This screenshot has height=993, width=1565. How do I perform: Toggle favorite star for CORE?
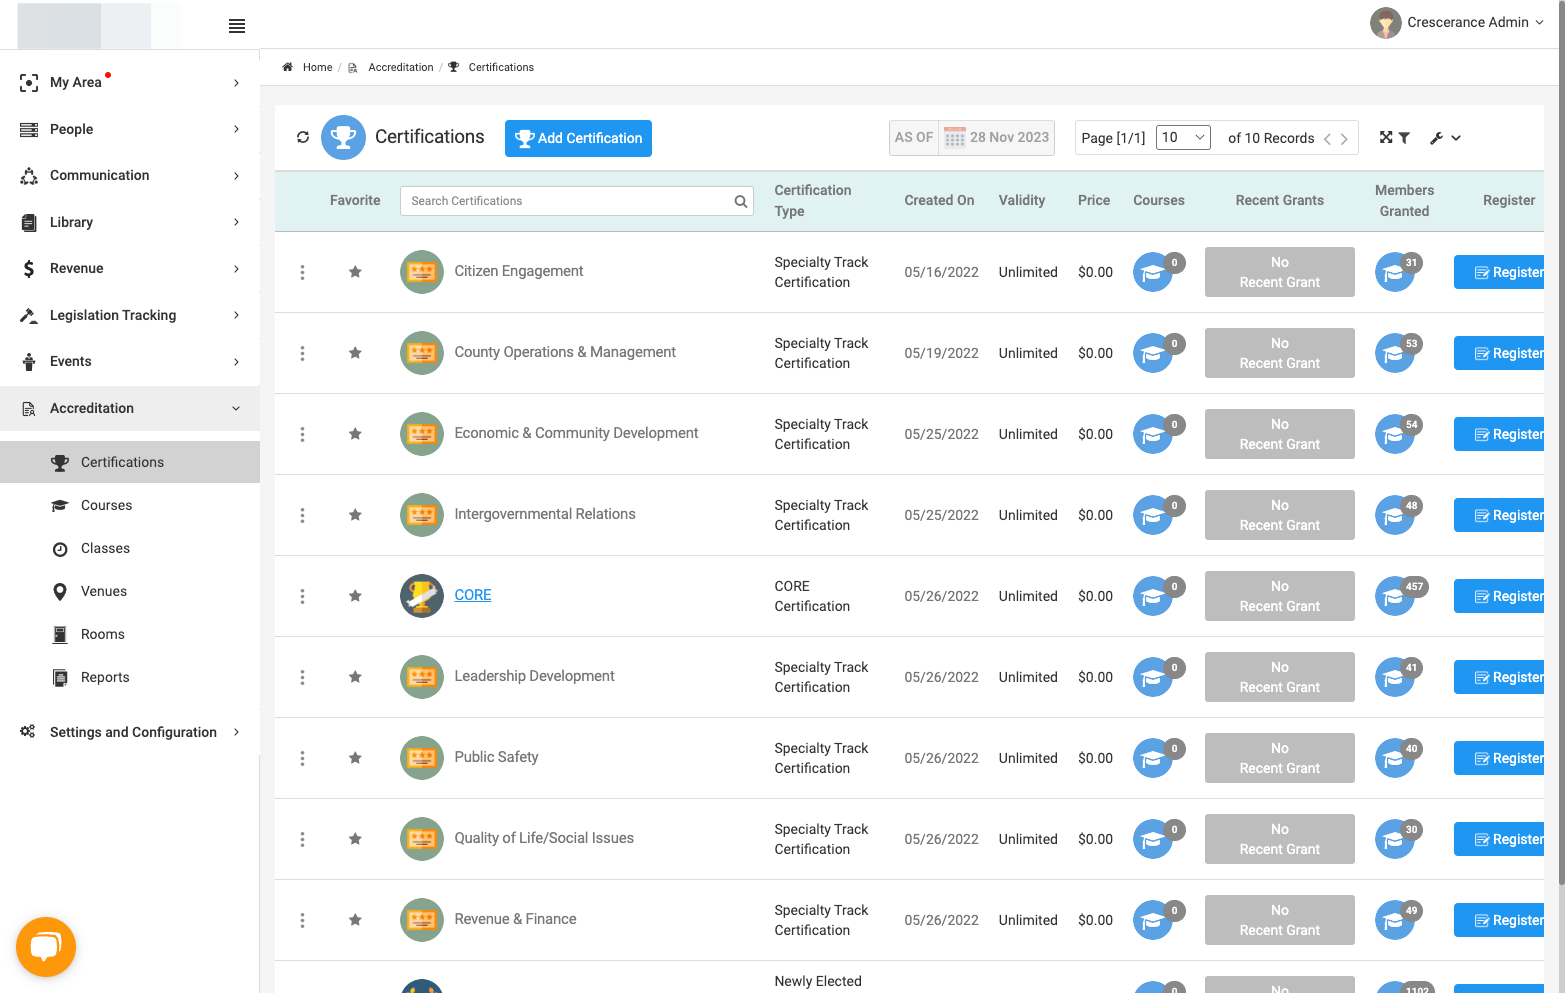(355, 596)
